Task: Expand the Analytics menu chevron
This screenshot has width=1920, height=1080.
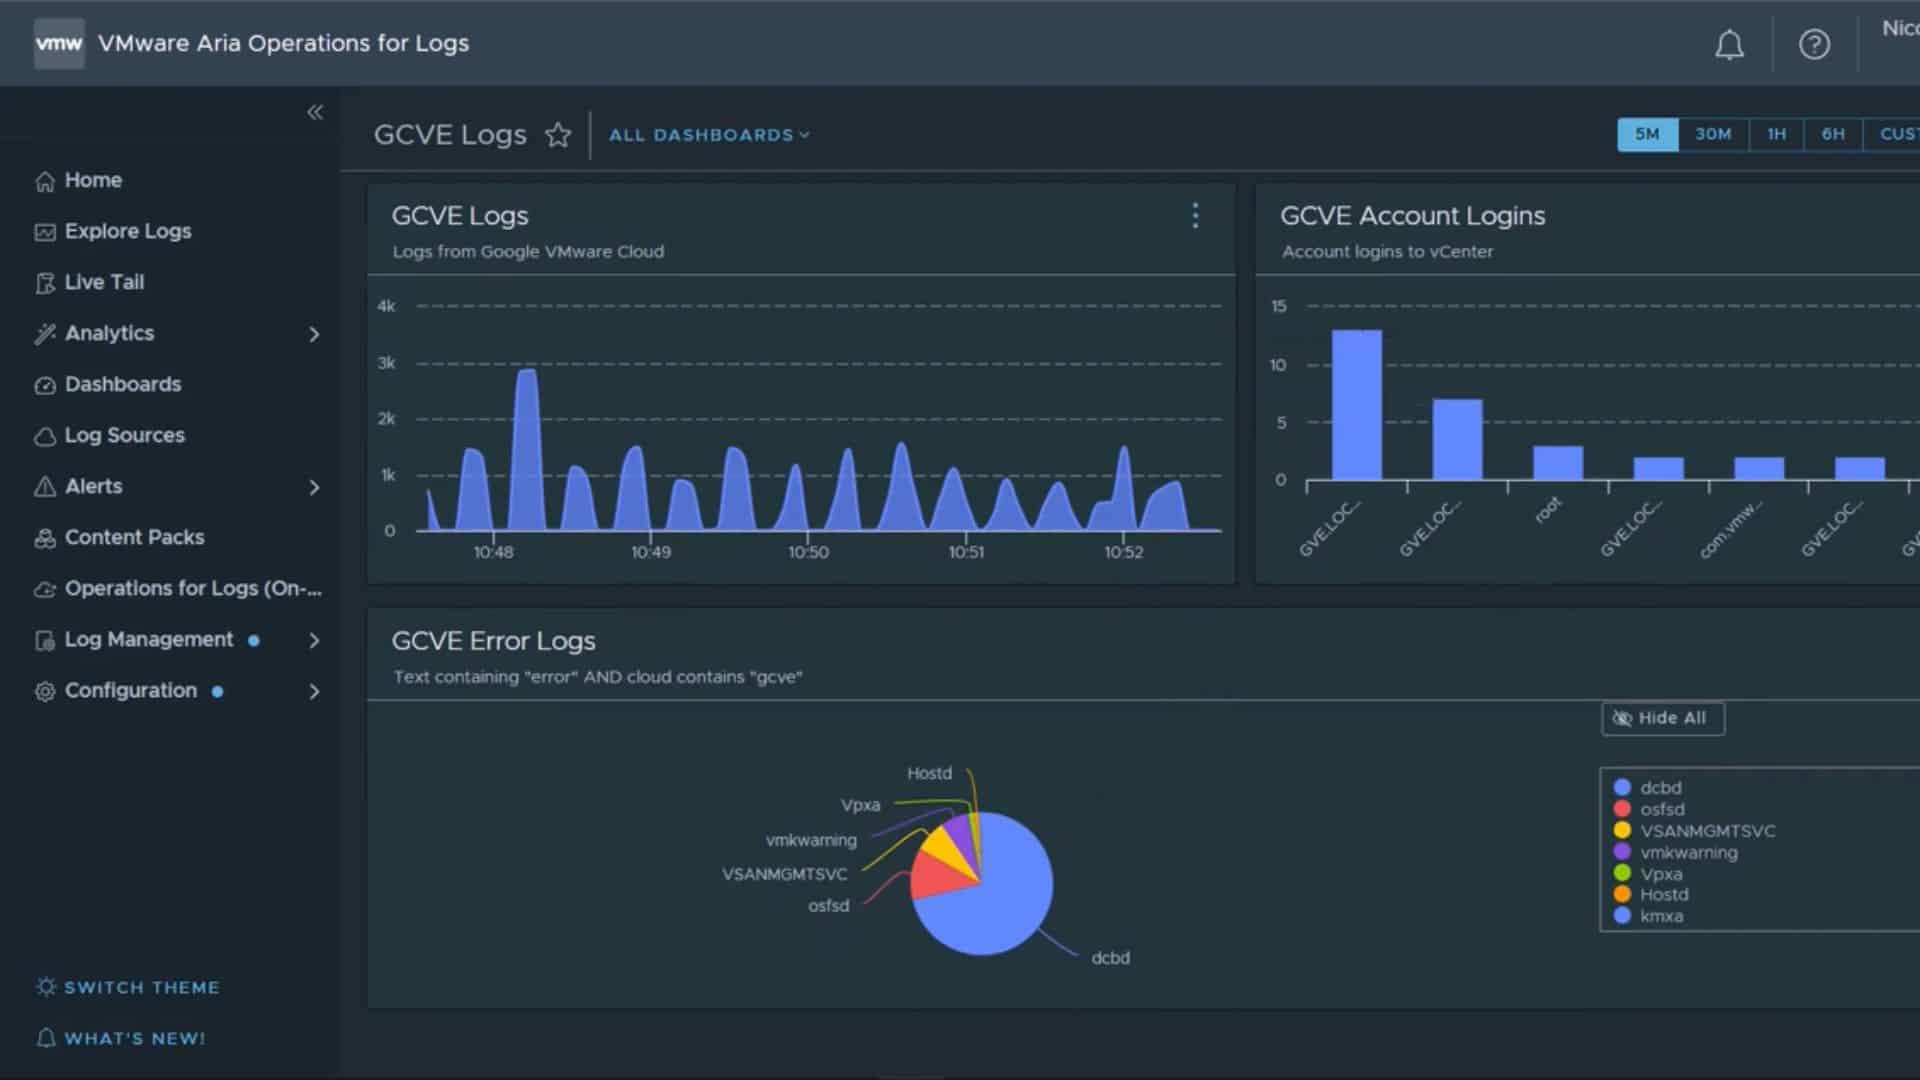Action: [314, 334]
